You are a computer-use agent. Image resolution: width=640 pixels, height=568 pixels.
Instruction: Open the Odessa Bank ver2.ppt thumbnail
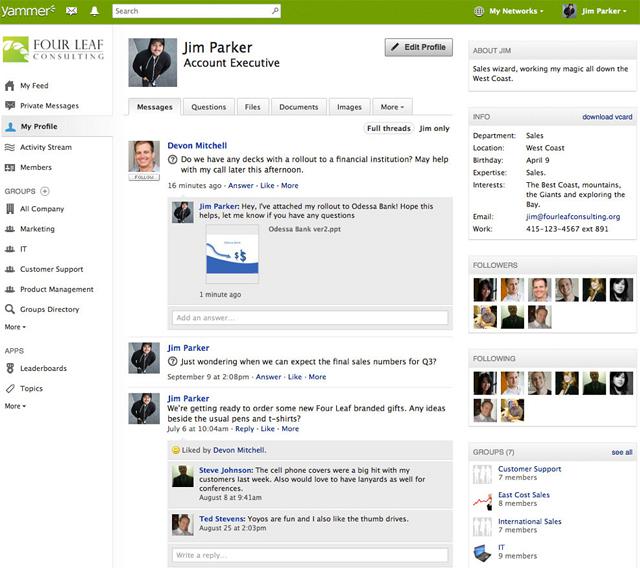tap(232, 251)
